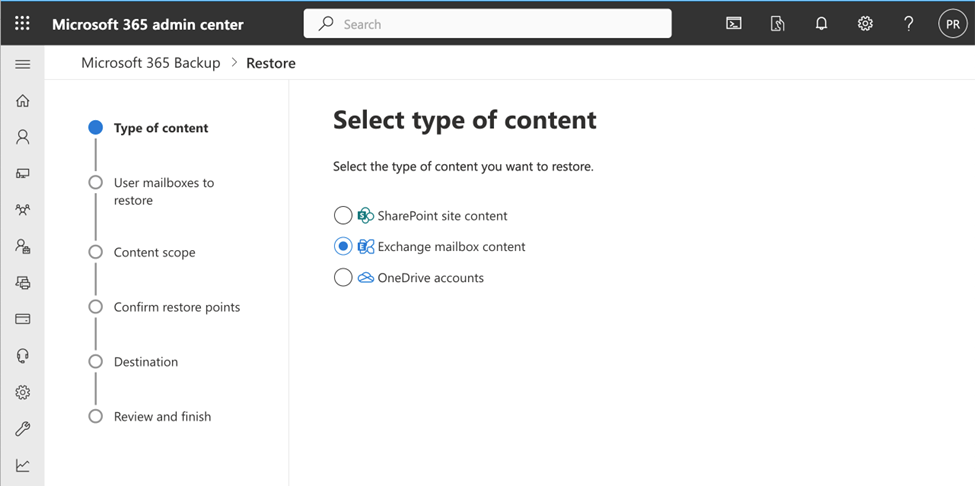
Task: Toggle the hamburger navigation menu
Action: 22,65
